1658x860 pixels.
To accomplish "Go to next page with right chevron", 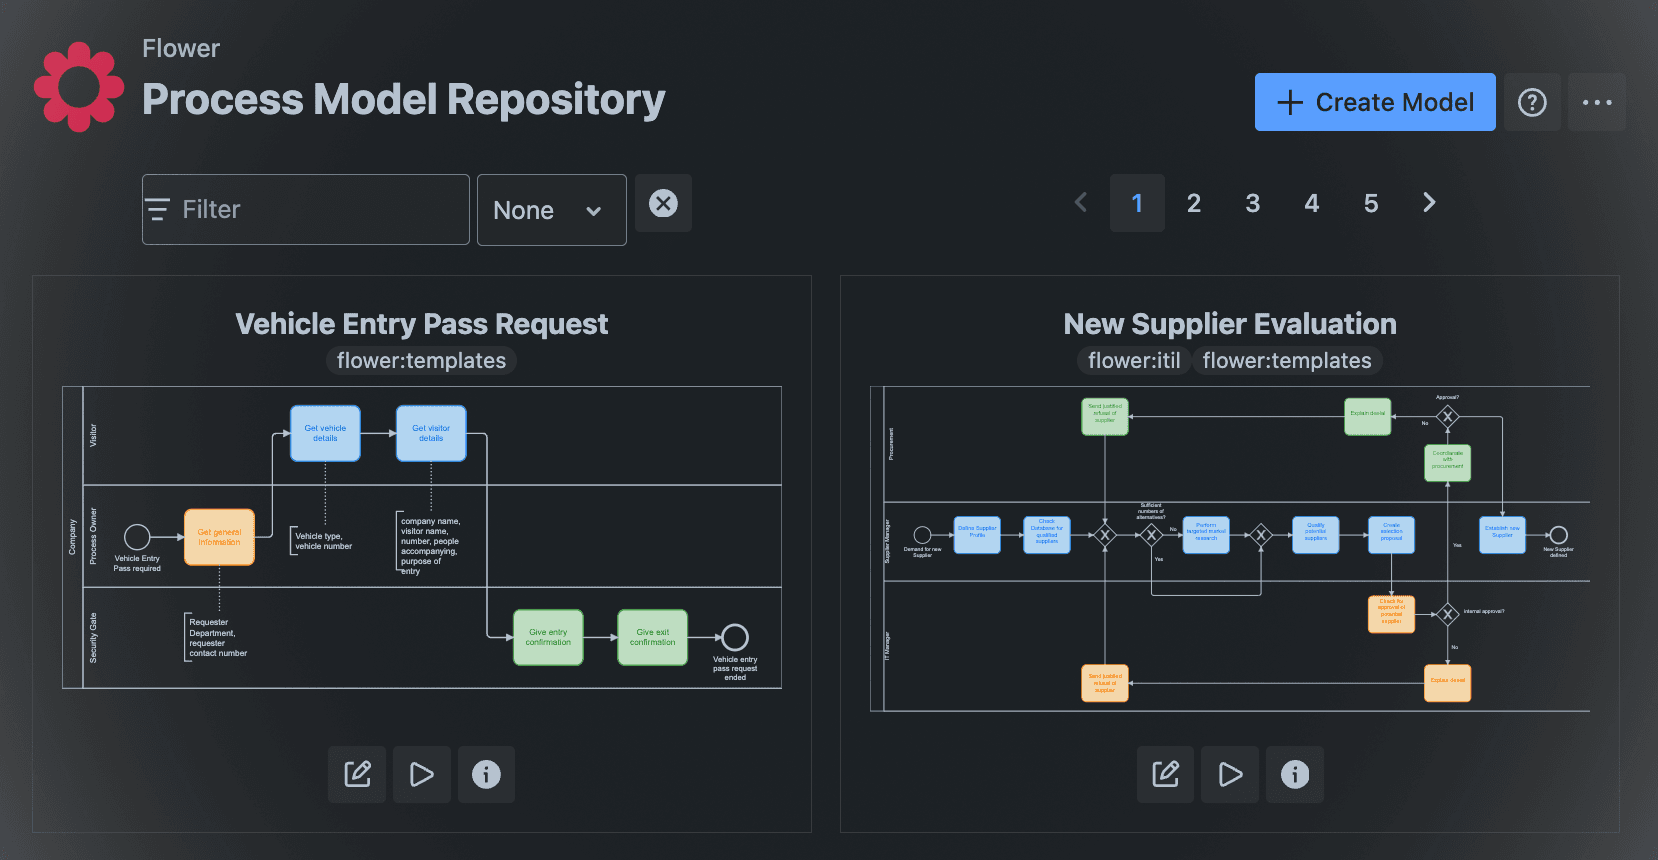I will click(x=1429, y=203).
